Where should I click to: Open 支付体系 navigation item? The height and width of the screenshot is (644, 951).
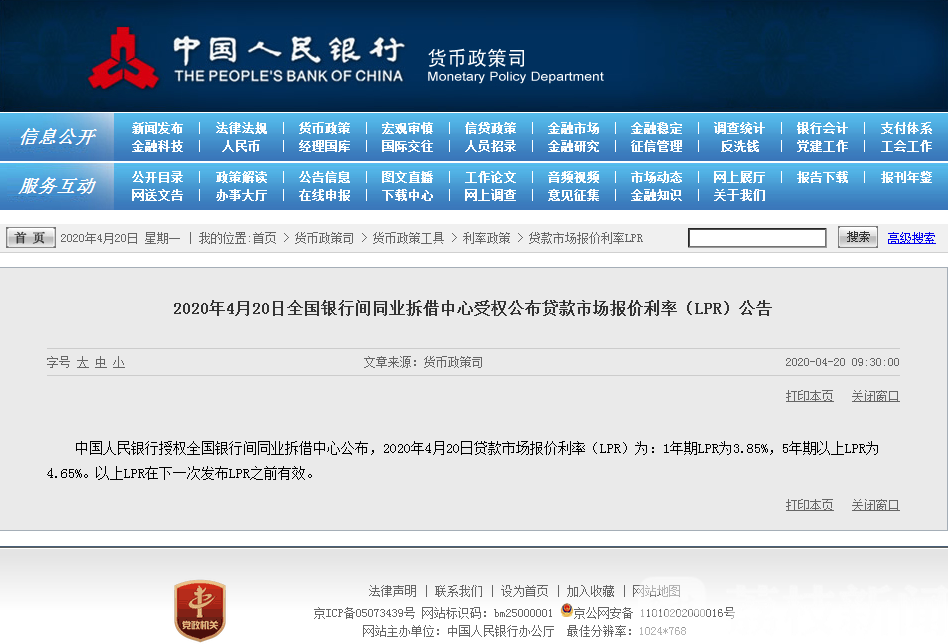coord(906,129)
